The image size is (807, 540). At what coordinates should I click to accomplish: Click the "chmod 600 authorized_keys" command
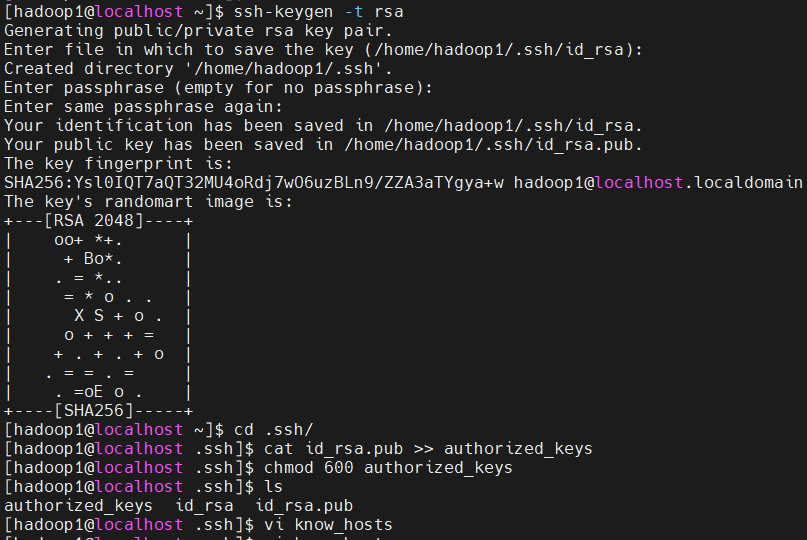[x=388, y=467]
